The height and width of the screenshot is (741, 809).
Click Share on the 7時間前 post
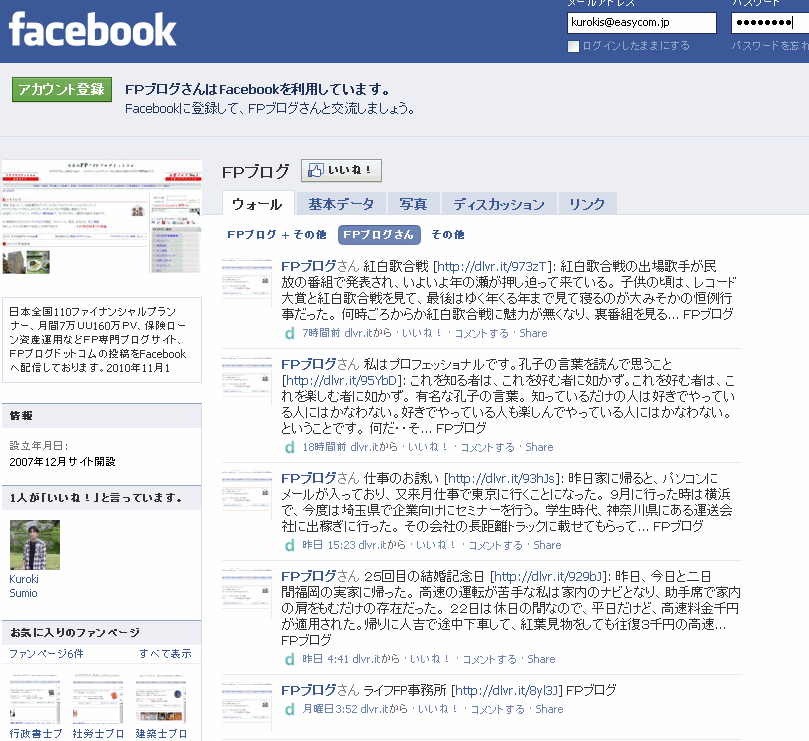point(533,333)
